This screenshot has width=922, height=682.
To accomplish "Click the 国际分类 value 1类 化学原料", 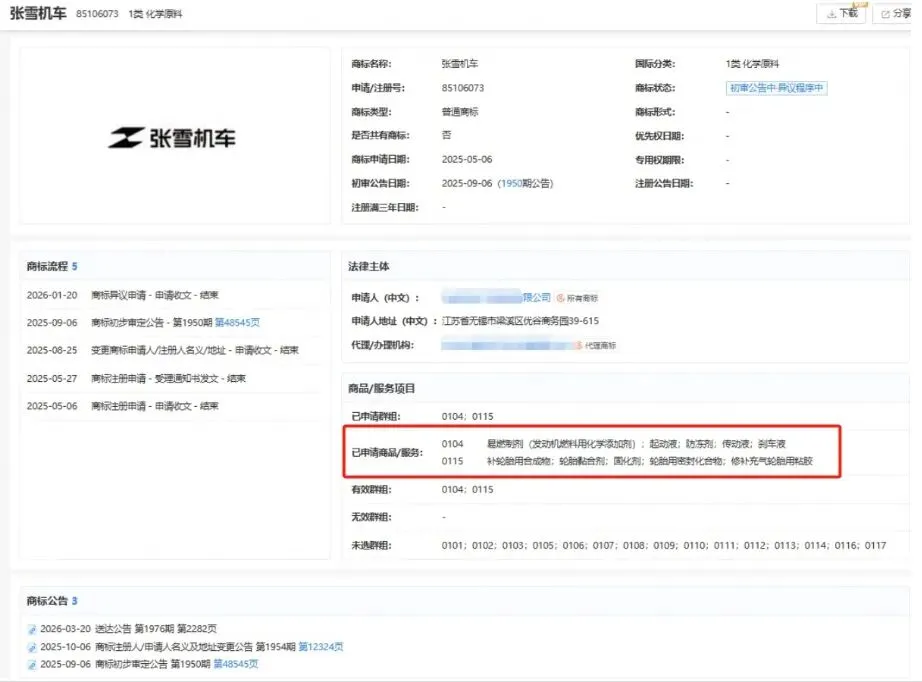I will 752,63.
